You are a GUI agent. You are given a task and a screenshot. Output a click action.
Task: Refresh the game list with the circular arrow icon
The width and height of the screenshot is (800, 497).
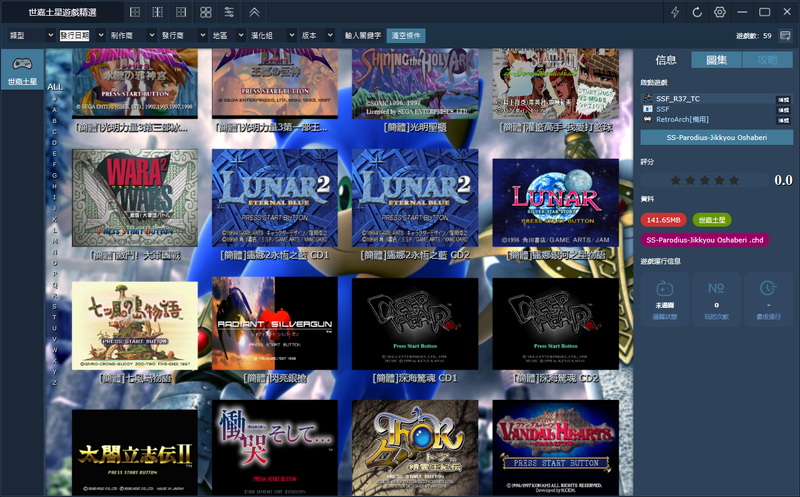[x=697, y=12]
